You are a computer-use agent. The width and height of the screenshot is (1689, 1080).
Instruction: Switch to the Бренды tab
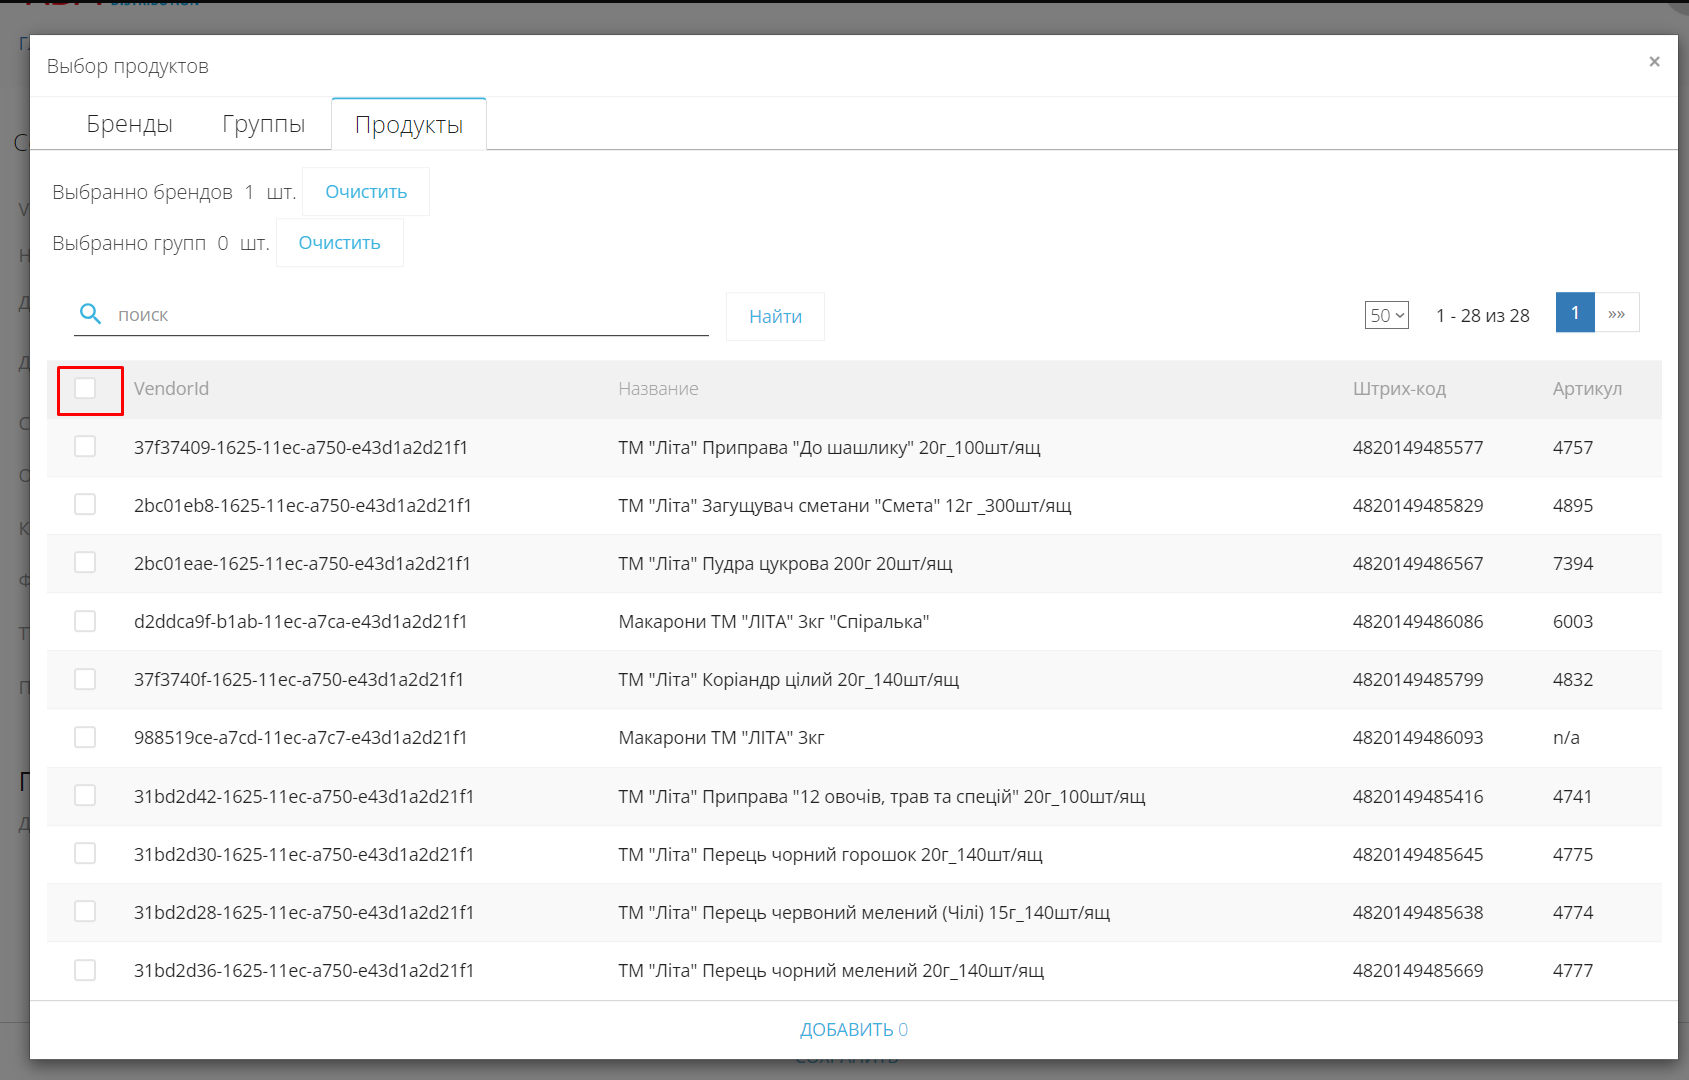tap(129, 124)
